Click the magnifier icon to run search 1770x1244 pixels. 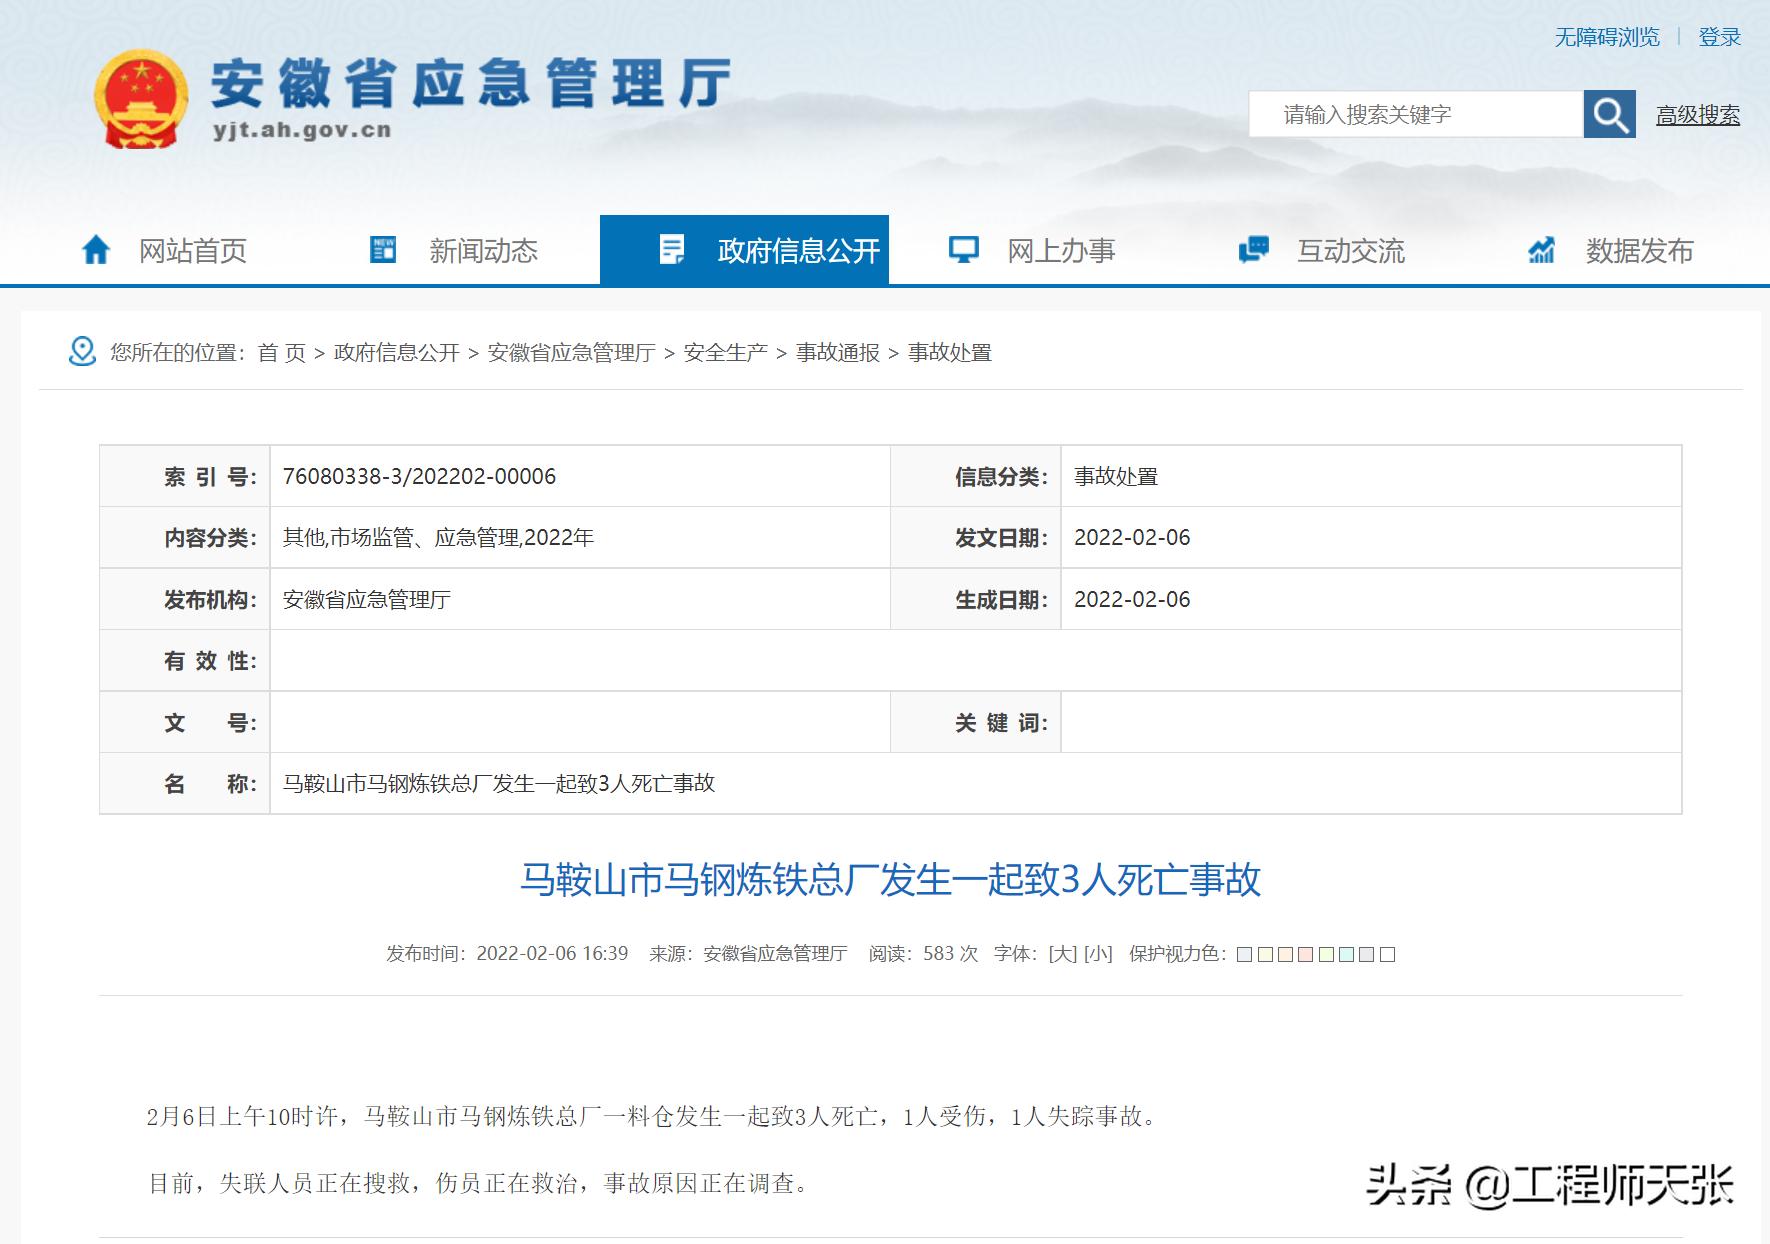point(1609,114)
